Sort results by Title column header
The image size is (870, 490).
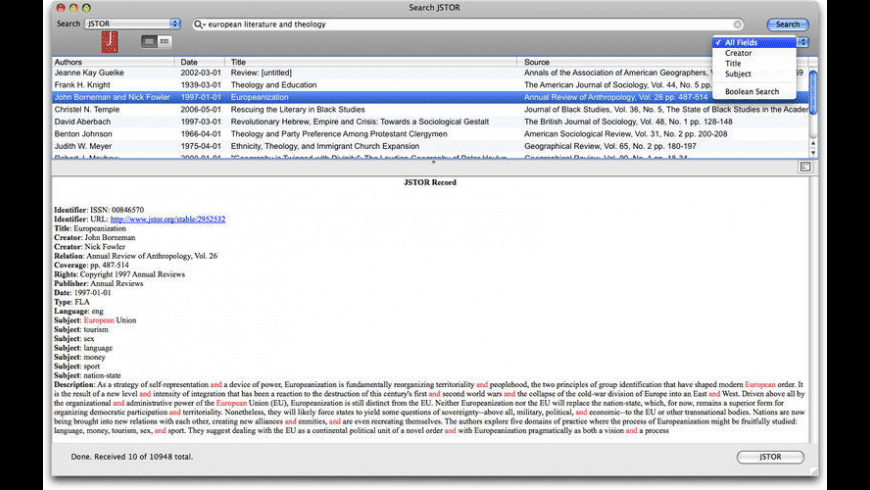click(x=371, y=62)
